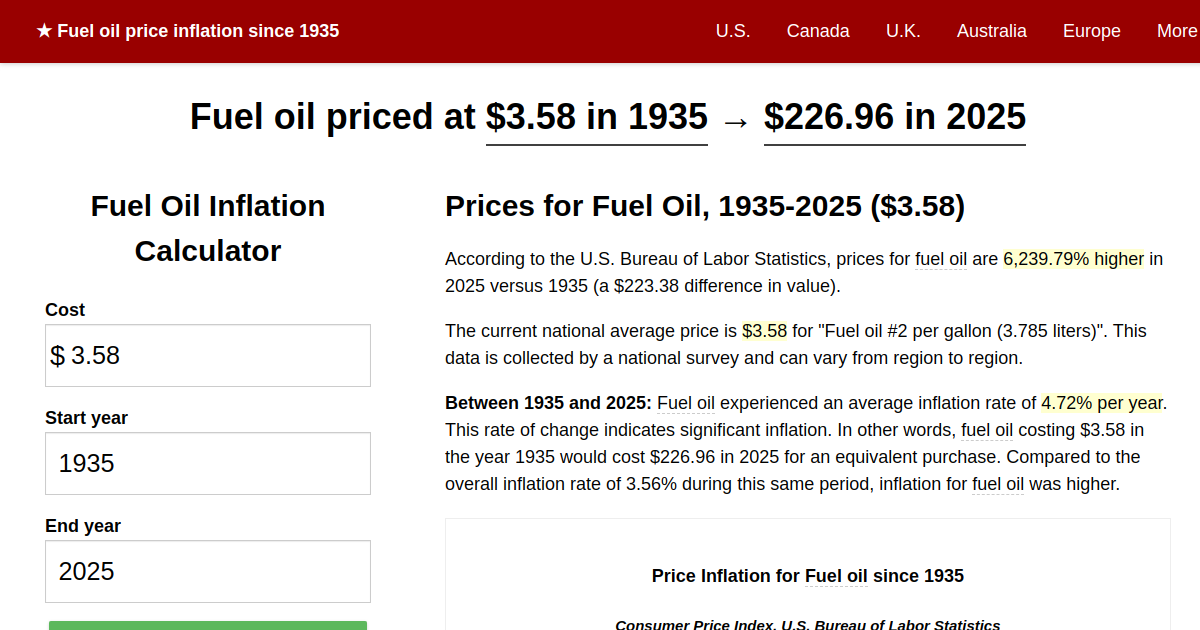The image size is (1200, 630).
Task: Click the underlined $226.96 in 2025 heading
Action: (x=894, y=117)
